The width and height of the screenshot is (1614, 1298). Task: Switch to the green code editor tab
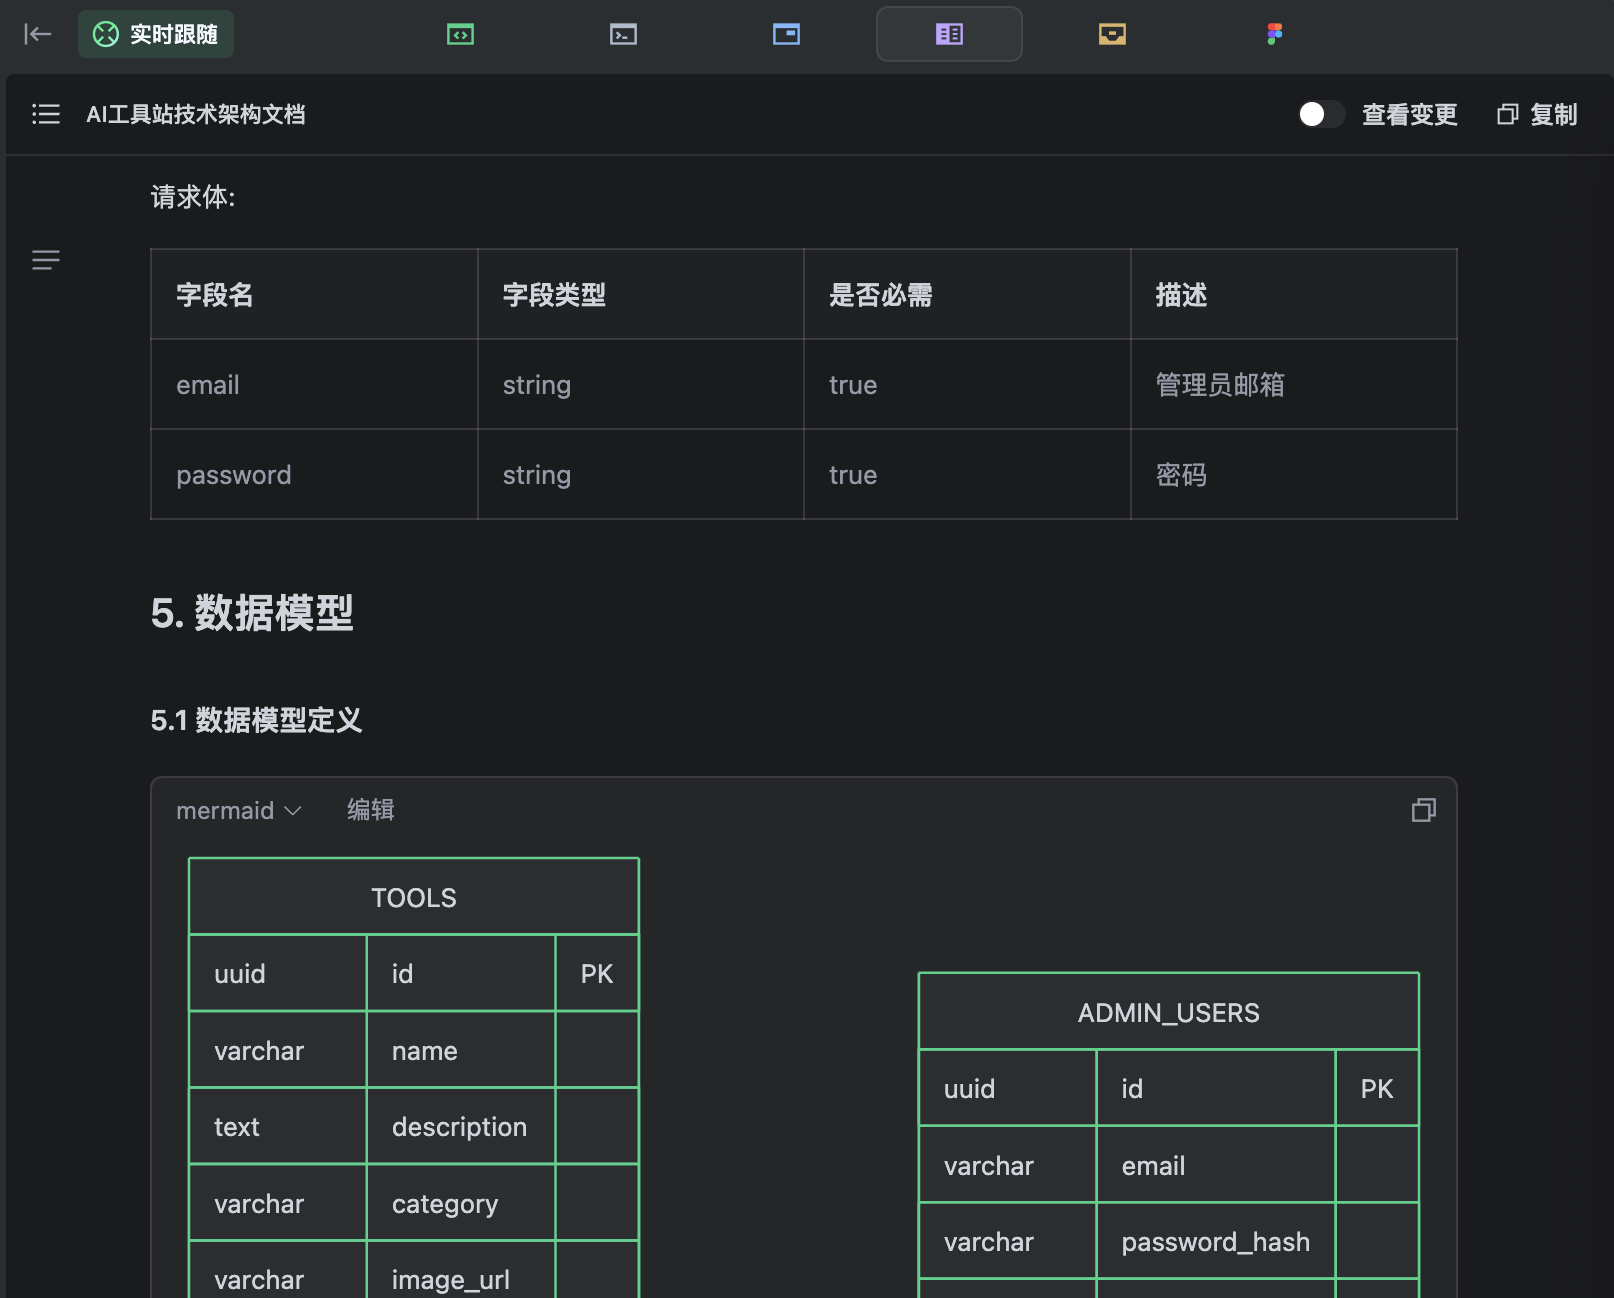[x=460, y=34]
